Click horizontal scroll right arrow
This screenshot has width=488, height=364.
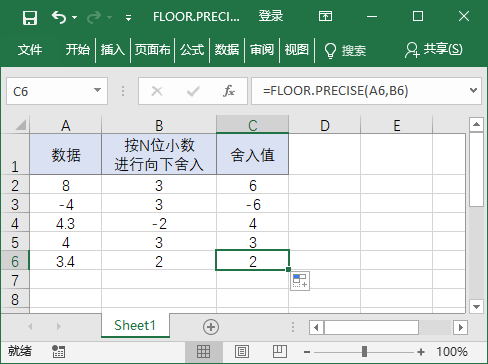tap(461, 327)
